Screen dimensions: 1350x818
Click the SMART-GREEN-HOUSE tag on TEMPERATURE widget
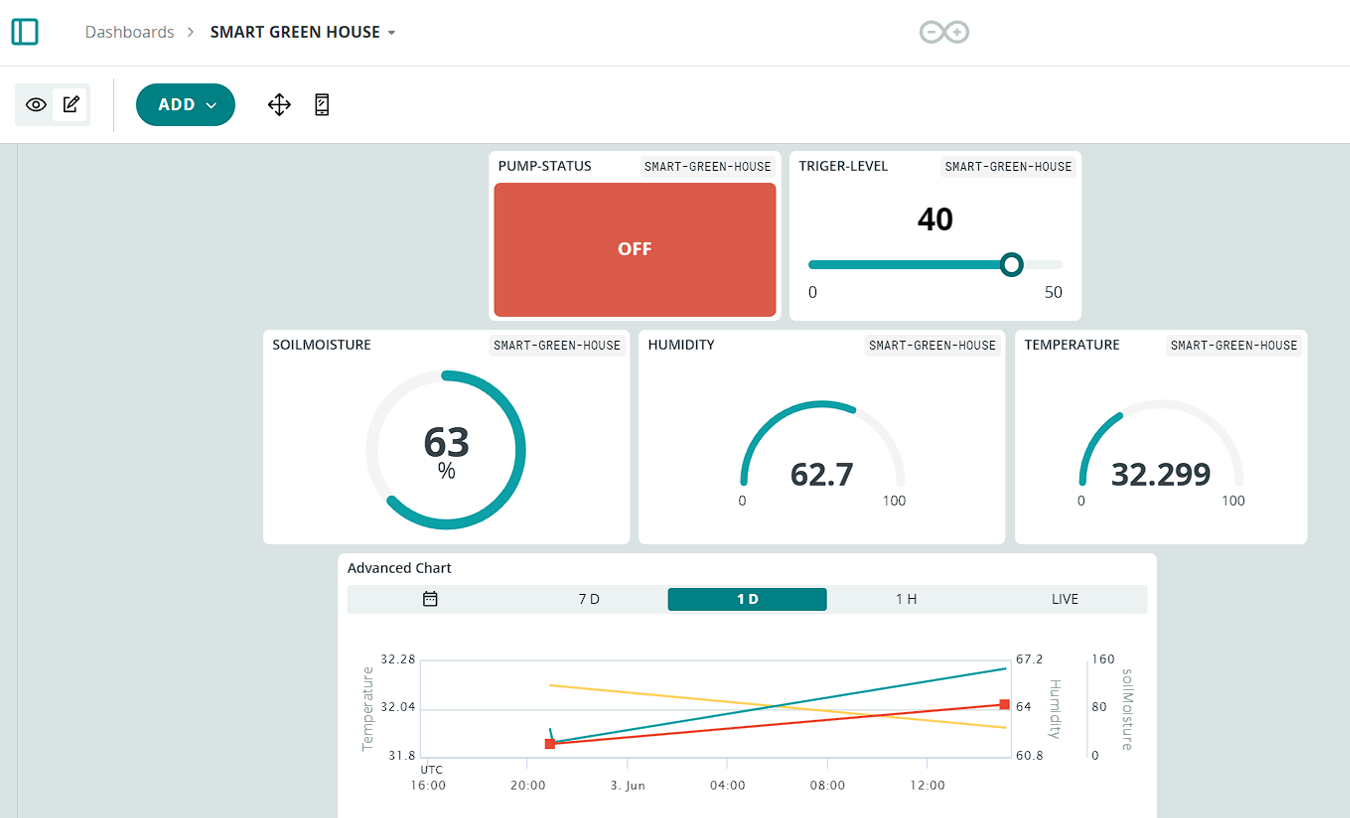click(x=1234, y=346)
